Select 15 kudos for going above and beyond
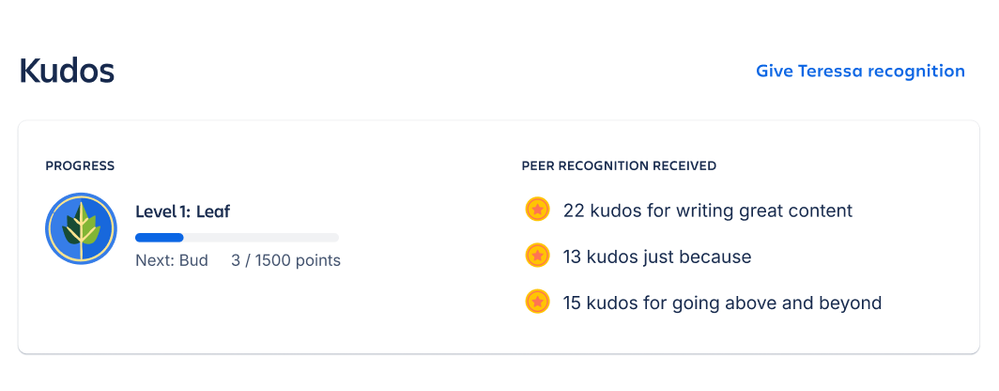The width and height of the screenshot is (999, 391). pyautogui.click(x=722, y=302)
